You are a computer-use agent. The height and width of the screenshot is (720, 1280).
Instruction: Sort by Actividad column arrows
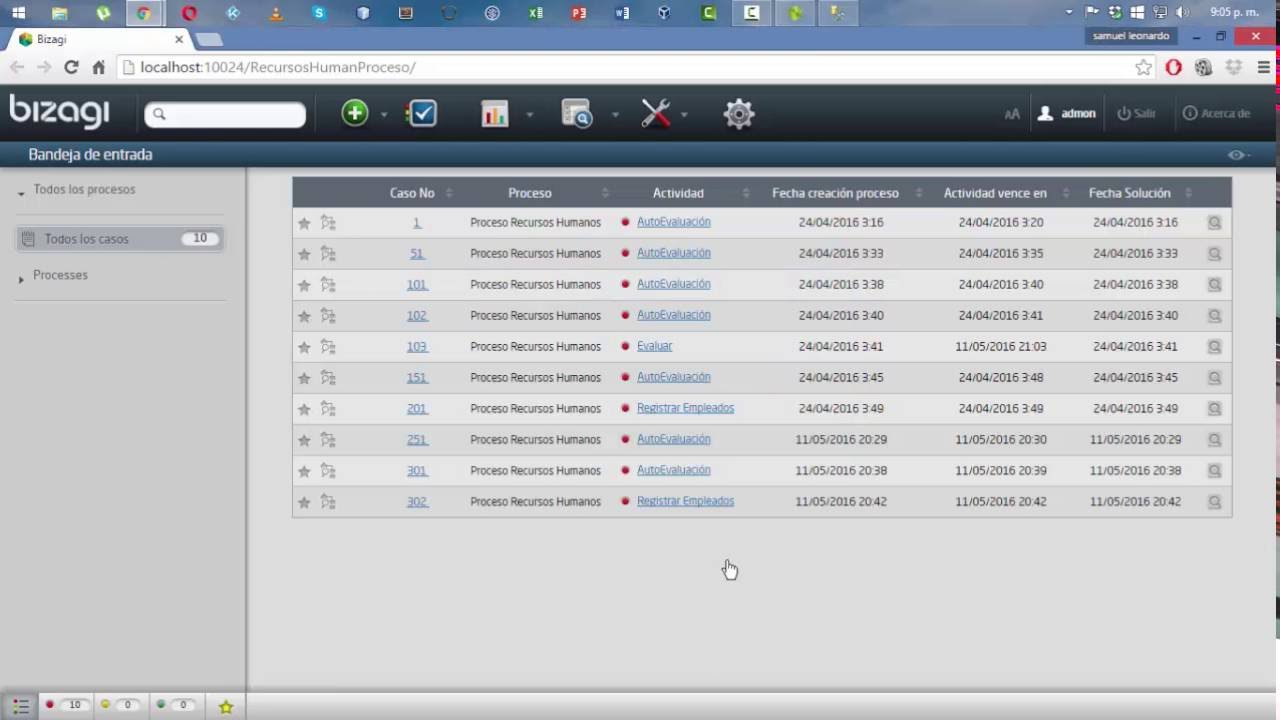(746, 193)
